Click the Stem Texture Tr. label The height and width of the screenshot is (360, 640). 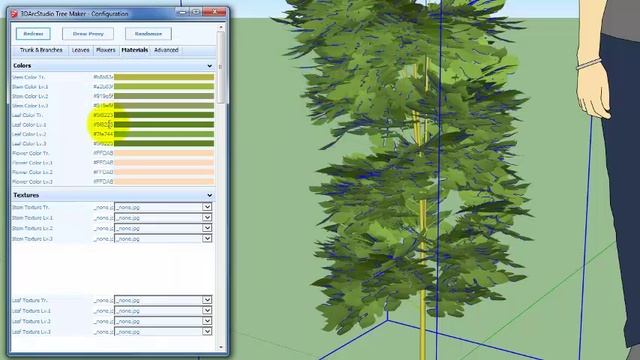[x=31, y=207]
